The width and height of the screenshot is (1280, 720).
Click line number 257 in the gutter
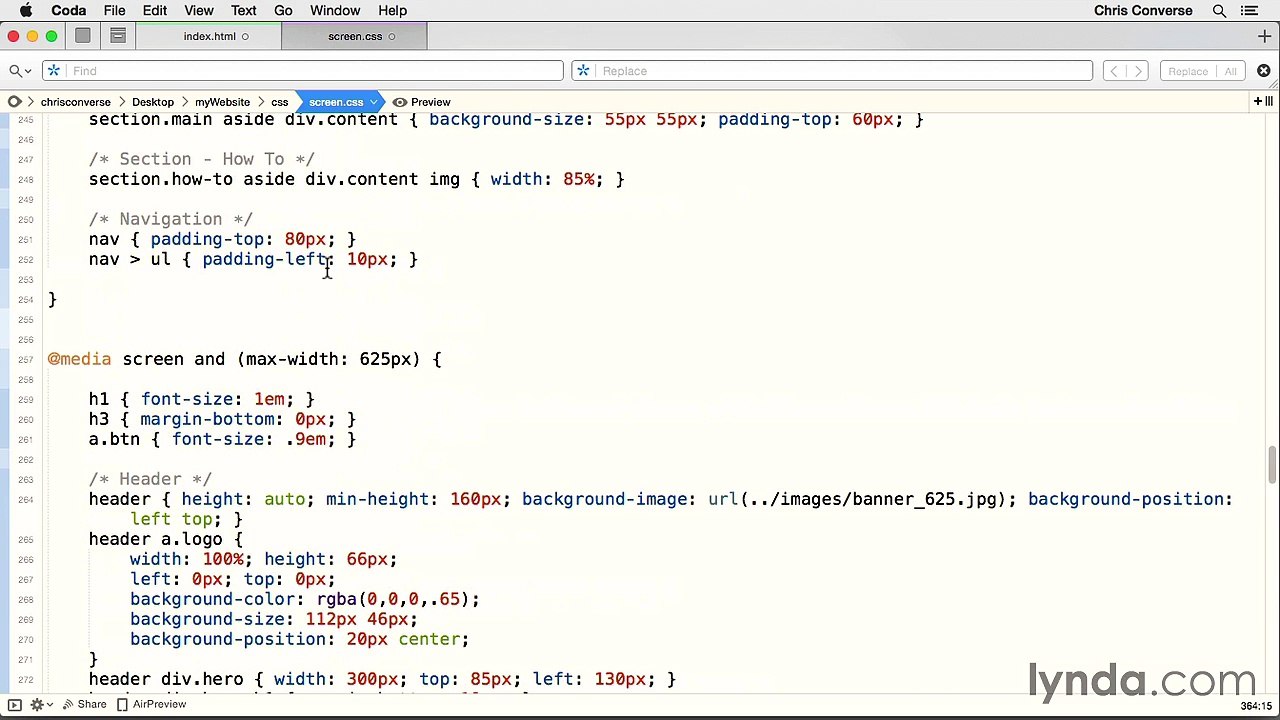[25, 360]
